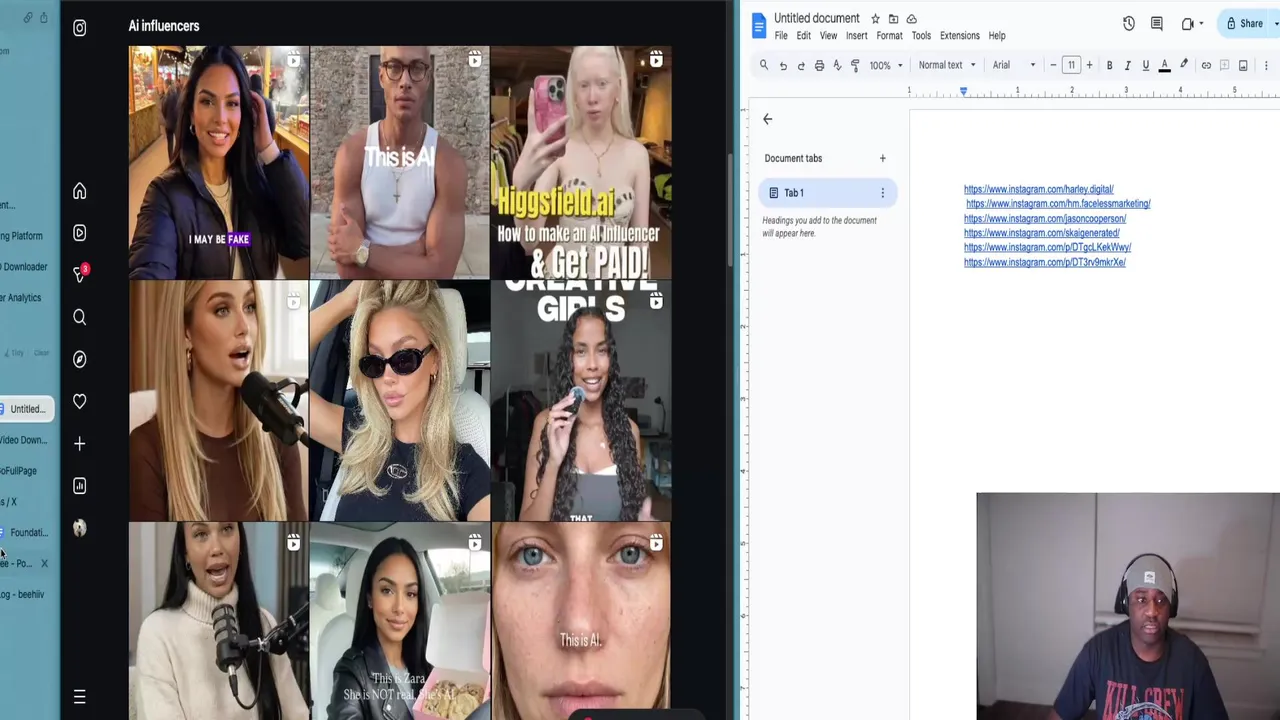Open text color picker in Docs
Image resolution: width=1280 pixels, height=720 pixels.
[1164, 65]
